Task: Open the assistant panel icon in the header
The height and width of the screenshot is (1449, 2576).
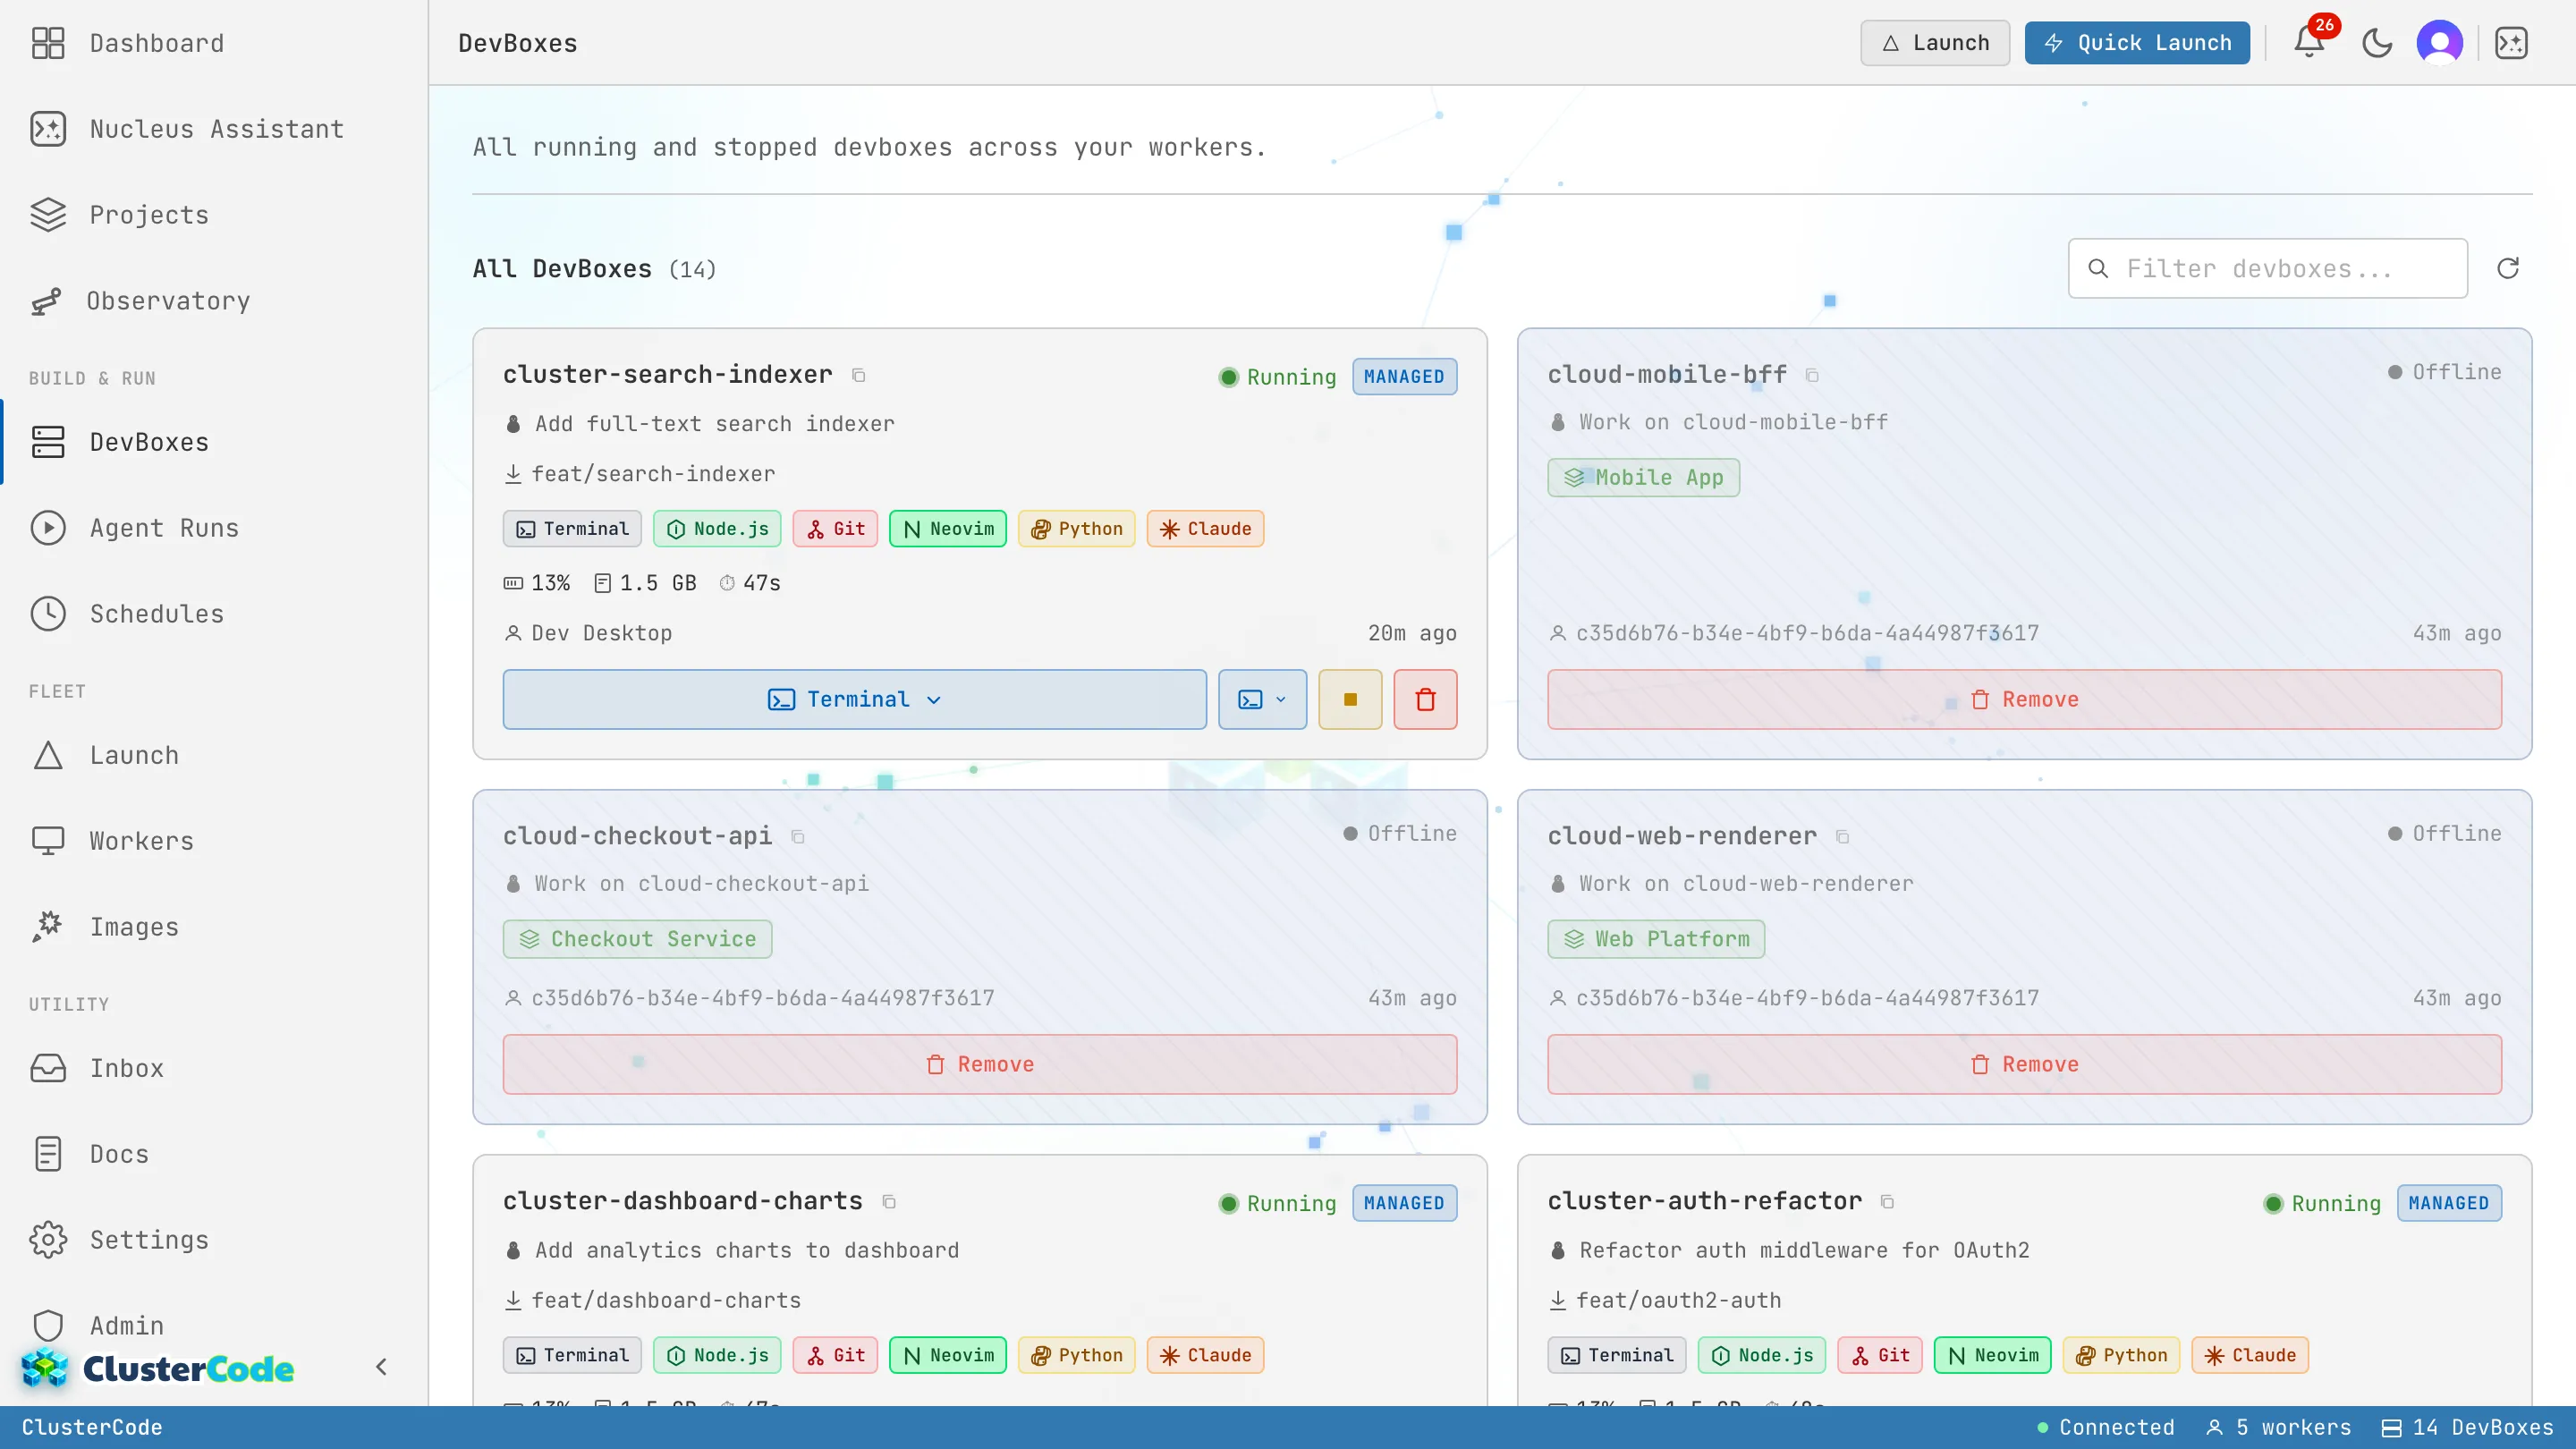Action: 2511,43
